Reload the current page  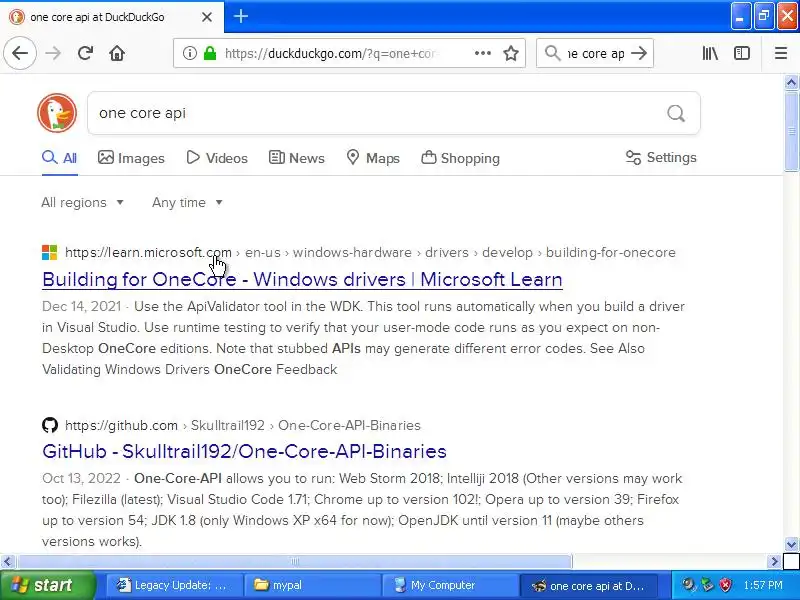[x=85, y=53]
